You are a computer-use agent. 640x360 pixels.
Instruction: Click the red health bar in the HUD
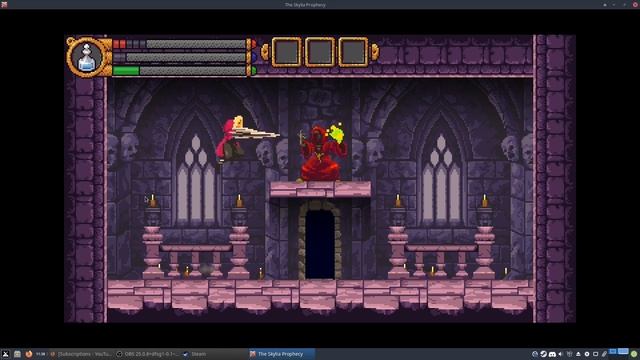pyautogui.click(x=180, y=44)
